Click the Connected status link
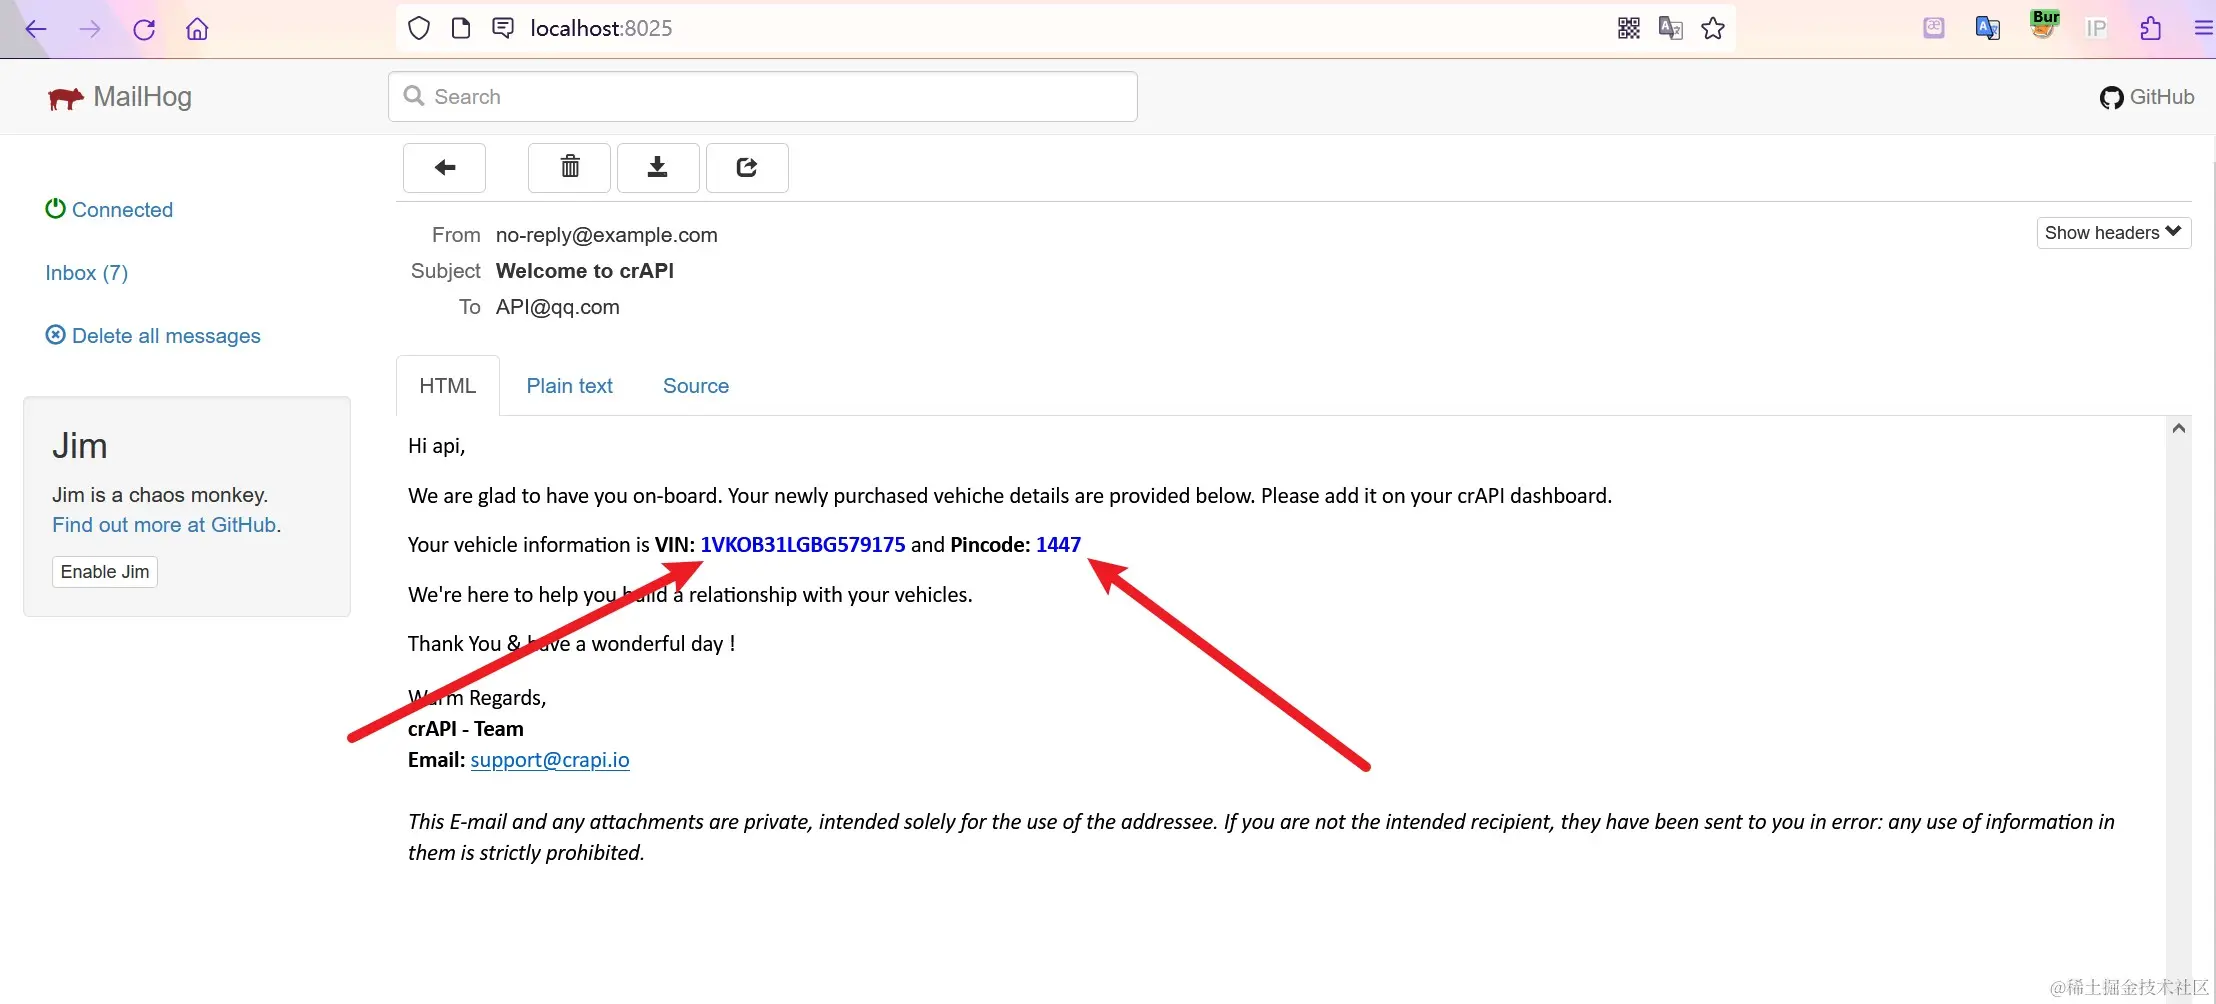Image resolution: width=2216 pixels, height=1004 pixels. pyautogui.click(x=109, y=210)
